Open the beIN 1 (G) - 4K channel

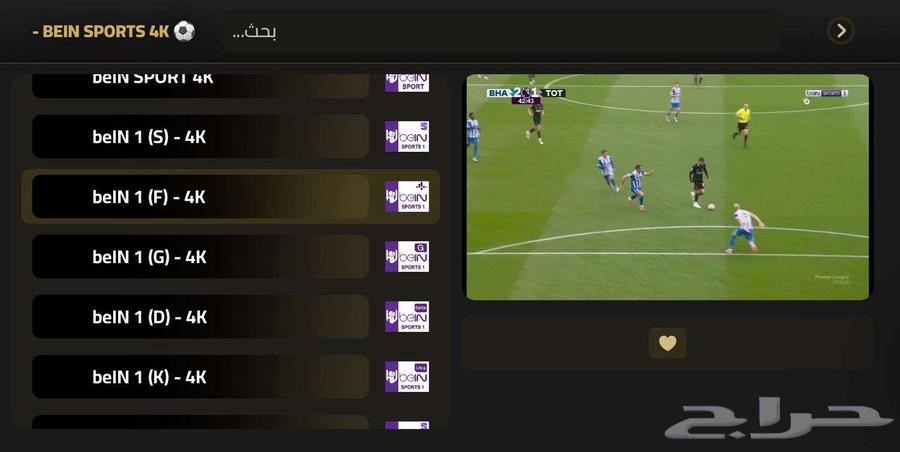point(200,257)
